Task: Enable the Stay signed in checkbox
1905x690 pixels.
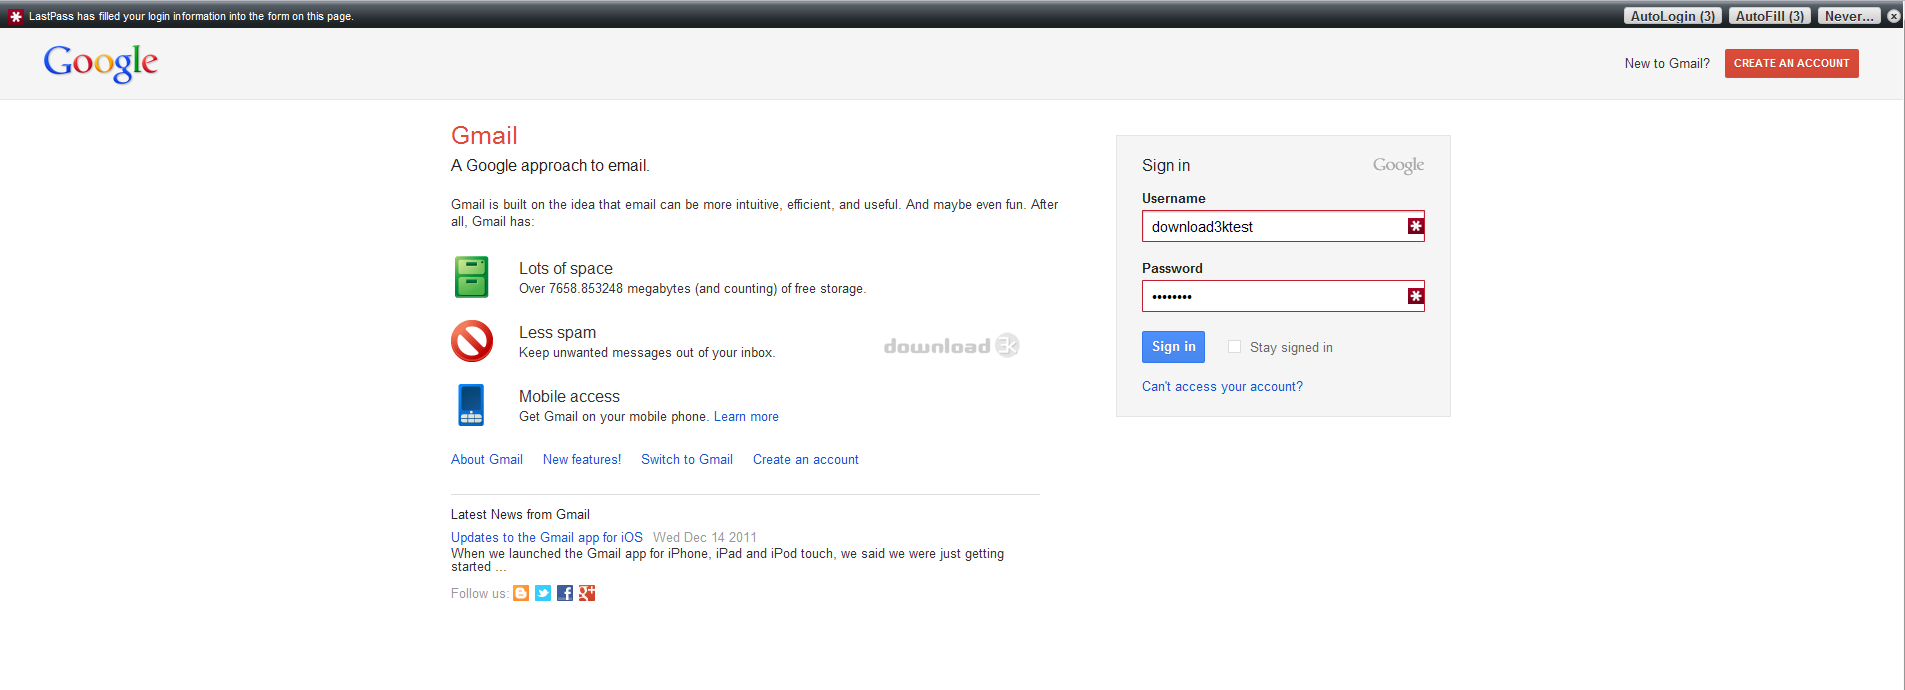Action: coord(1234,347)
